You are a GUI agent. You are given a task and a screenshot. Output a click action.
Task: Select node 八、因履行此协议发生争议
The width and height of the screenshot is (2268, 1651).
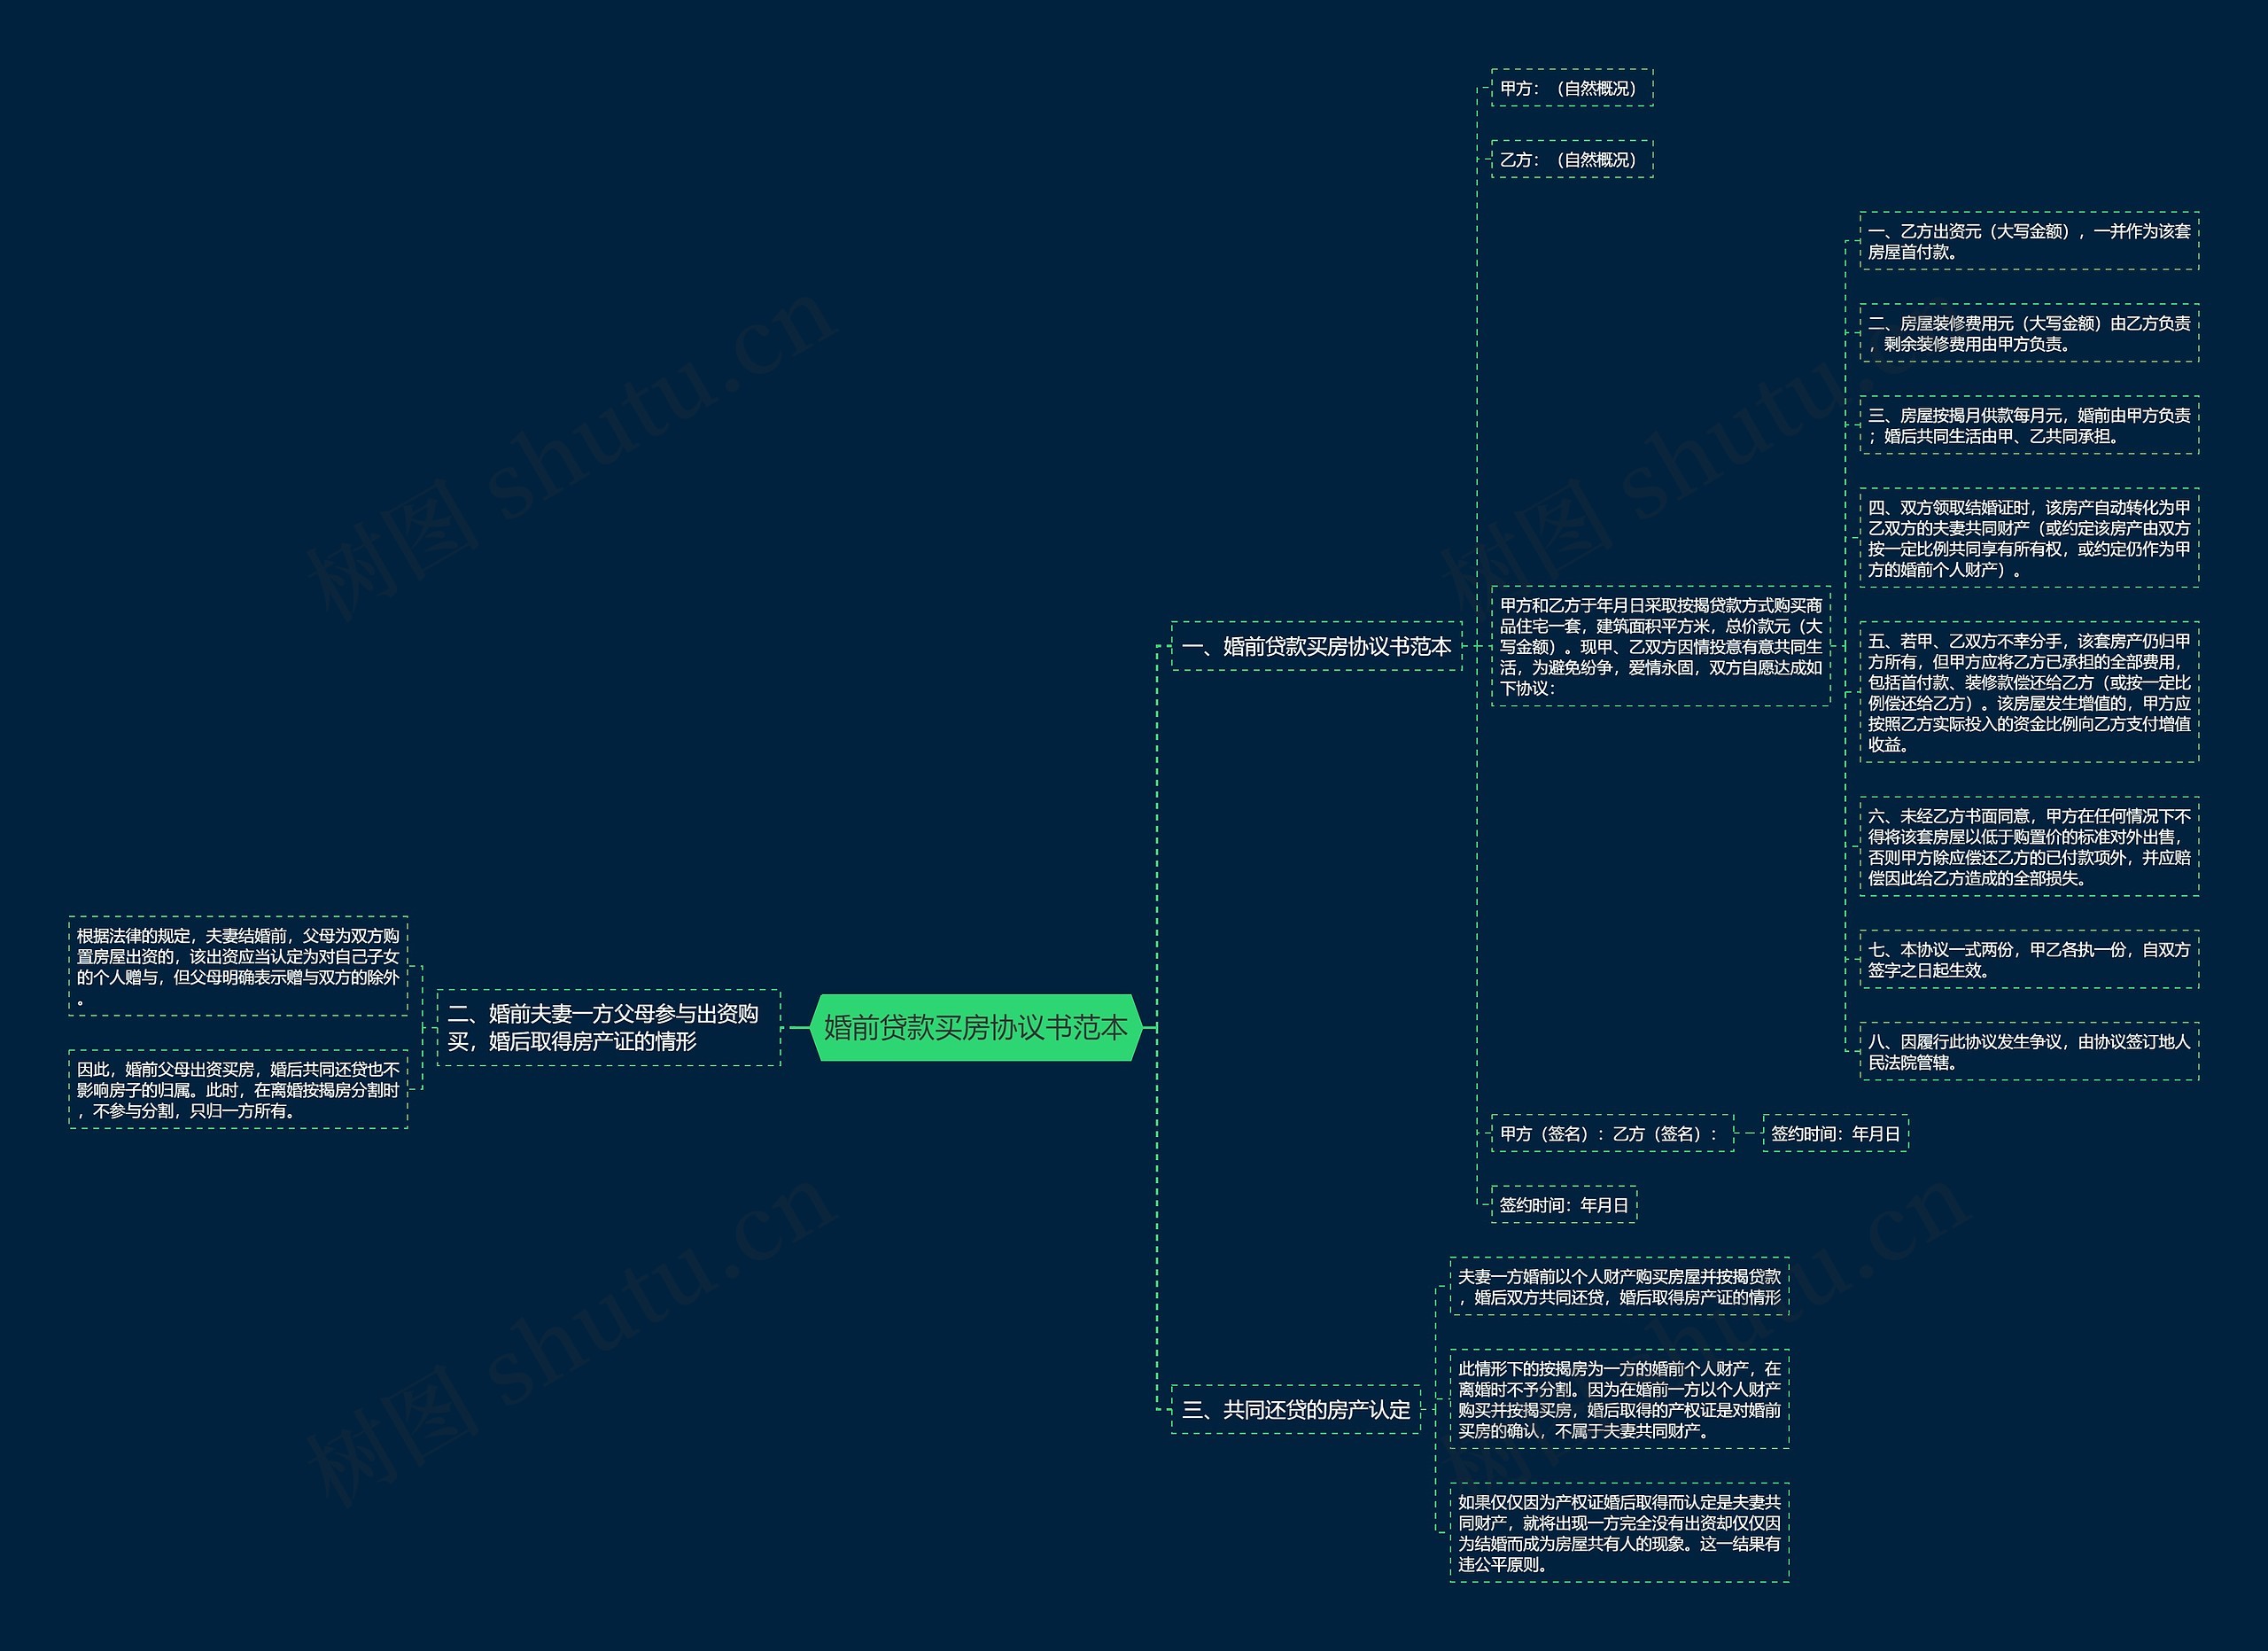[x=2029, y=1051]
